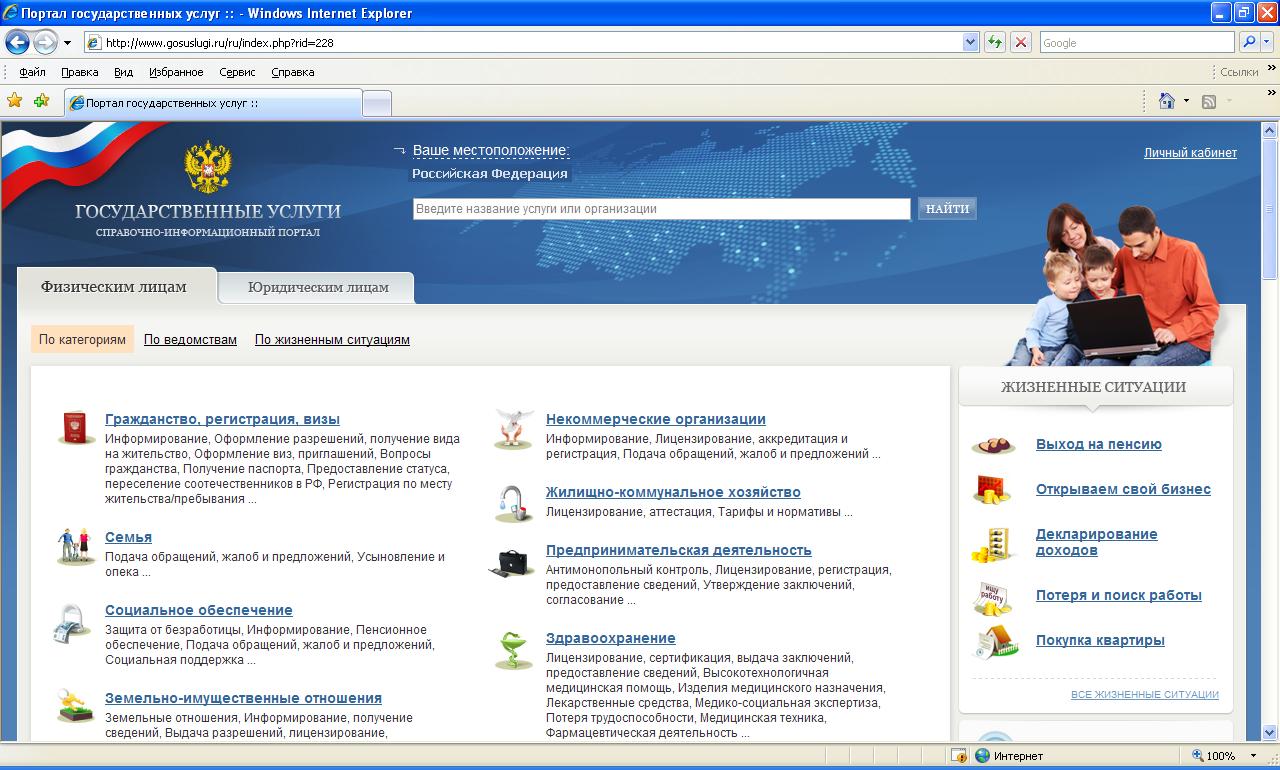Click the green medical snake icon for Здравоохранение
1280x770 pixels.
point(513,650)
